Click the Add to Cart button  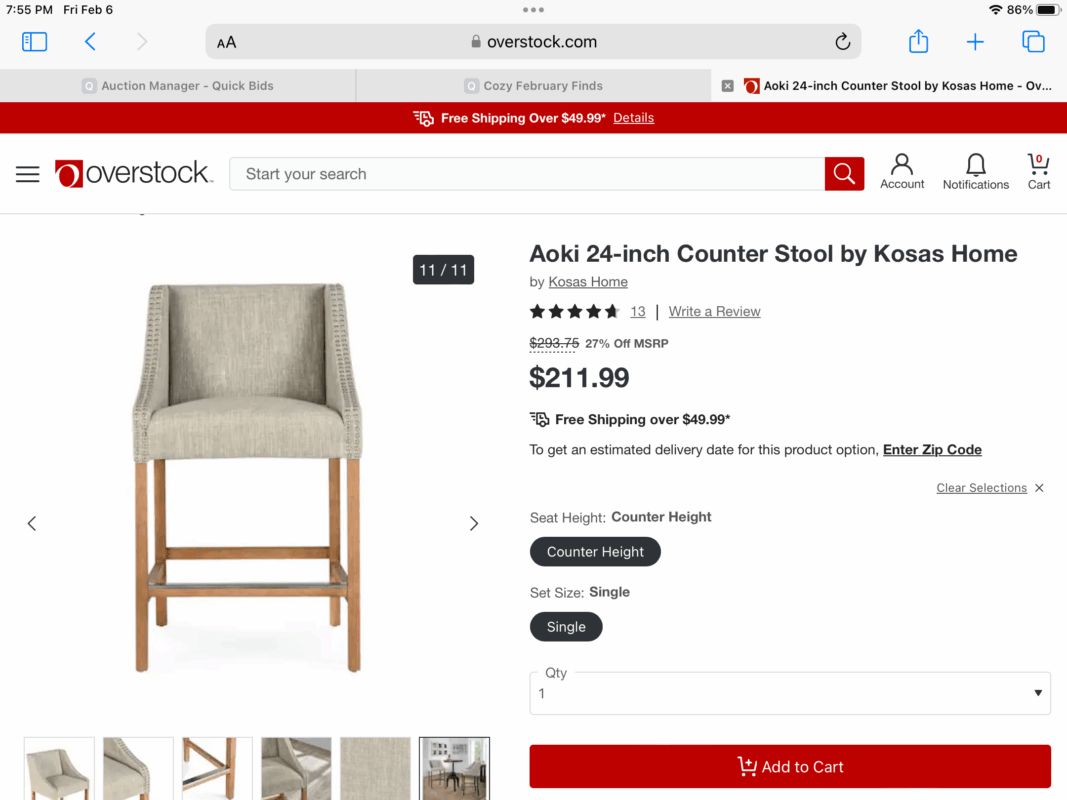click(789, 767)
